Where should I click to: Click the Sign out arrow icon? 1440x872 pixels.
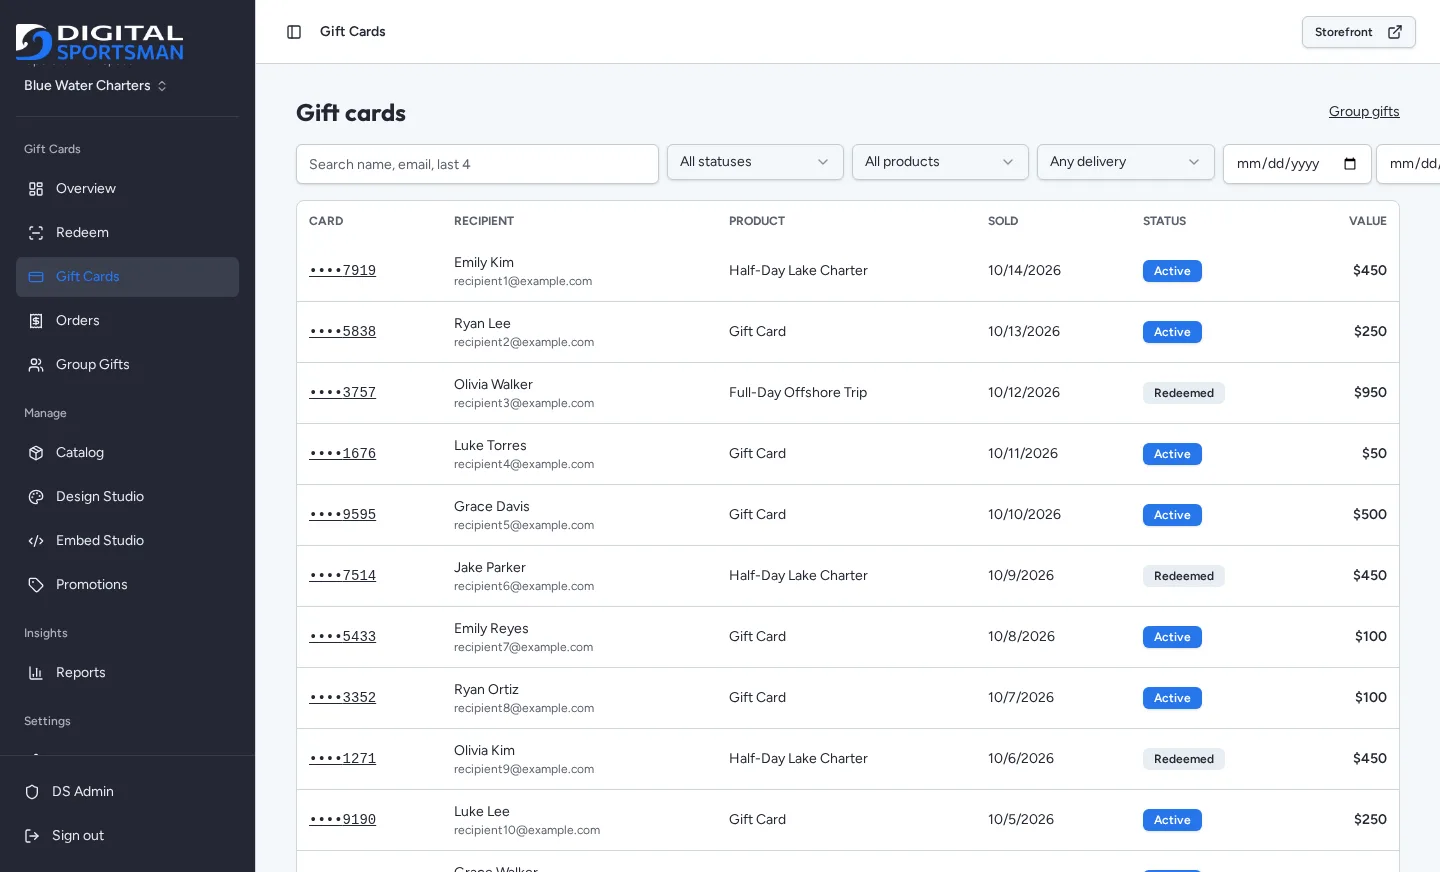point(32,836)
